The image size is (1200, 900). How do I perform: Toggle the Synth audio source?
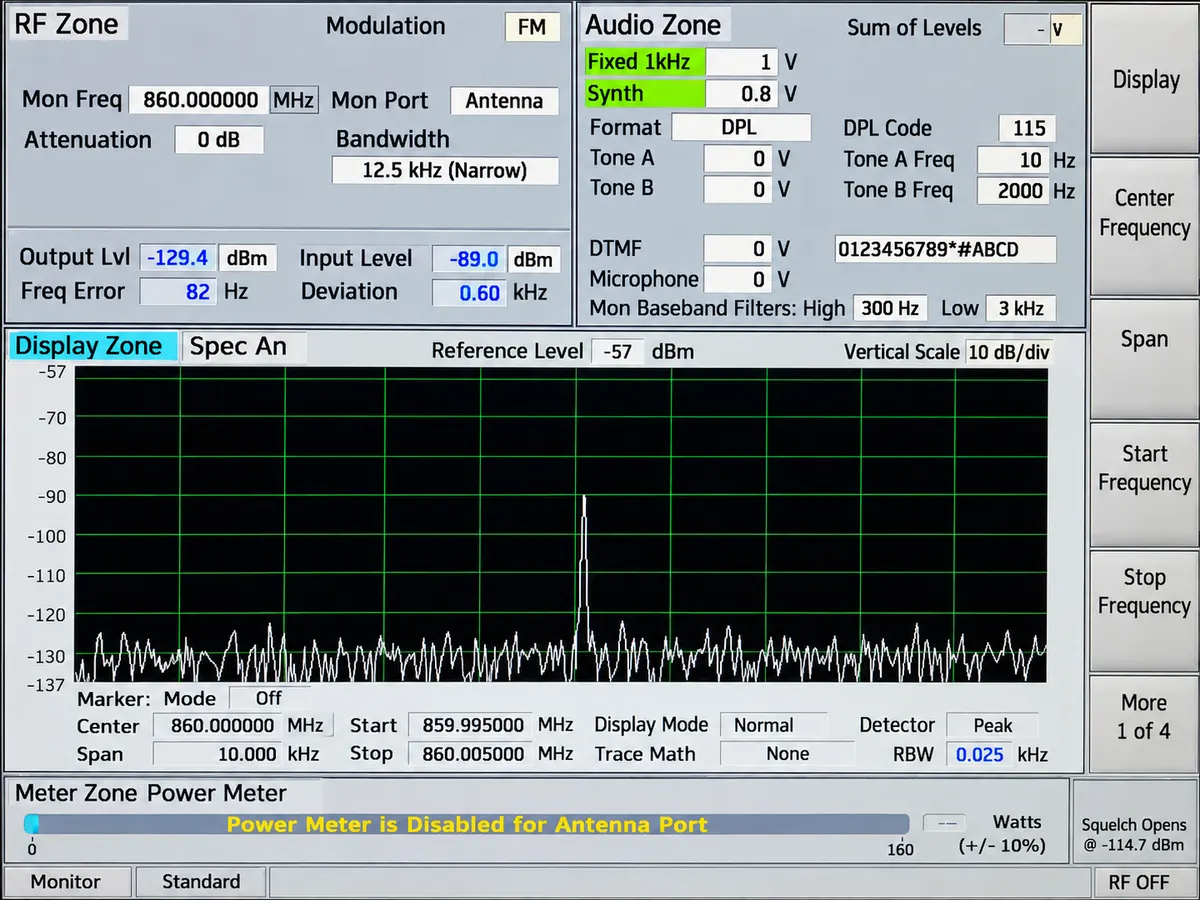click(x=644, y=93)
